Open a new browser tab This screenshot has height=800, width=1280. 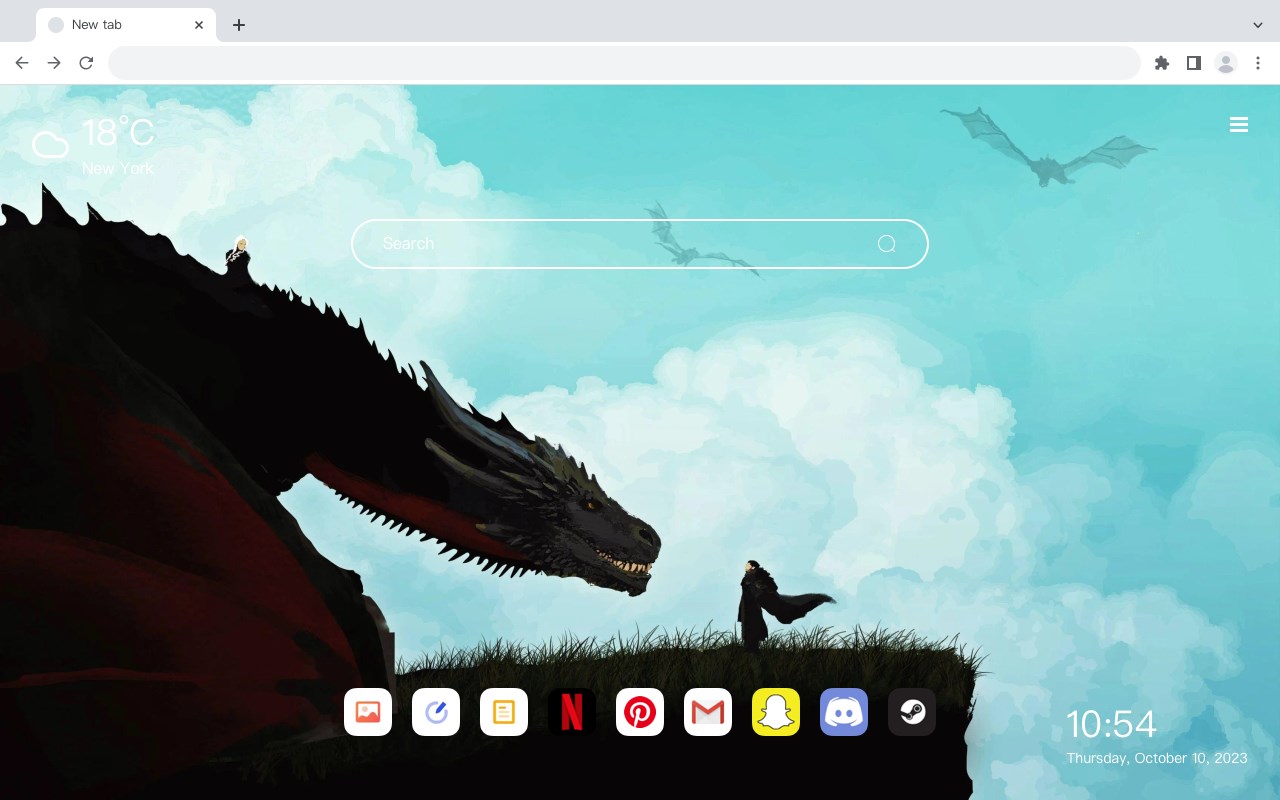point(238,25)
